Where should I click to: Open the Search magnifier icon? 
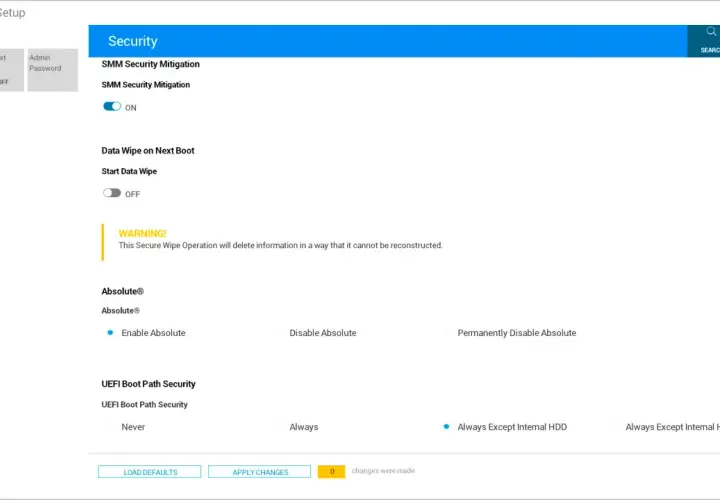click(711, 32)
